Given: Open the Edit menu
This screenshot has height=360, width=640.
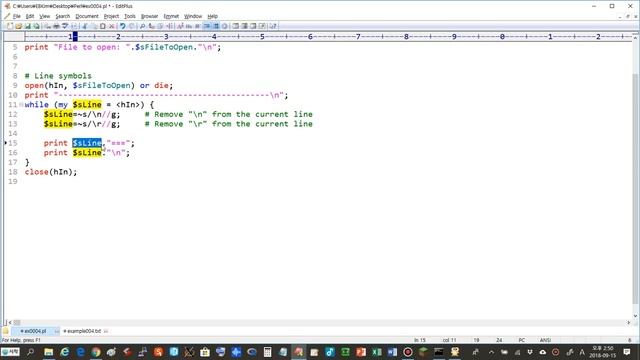Looking at the screenshot, I should click(x=30, y=16).
